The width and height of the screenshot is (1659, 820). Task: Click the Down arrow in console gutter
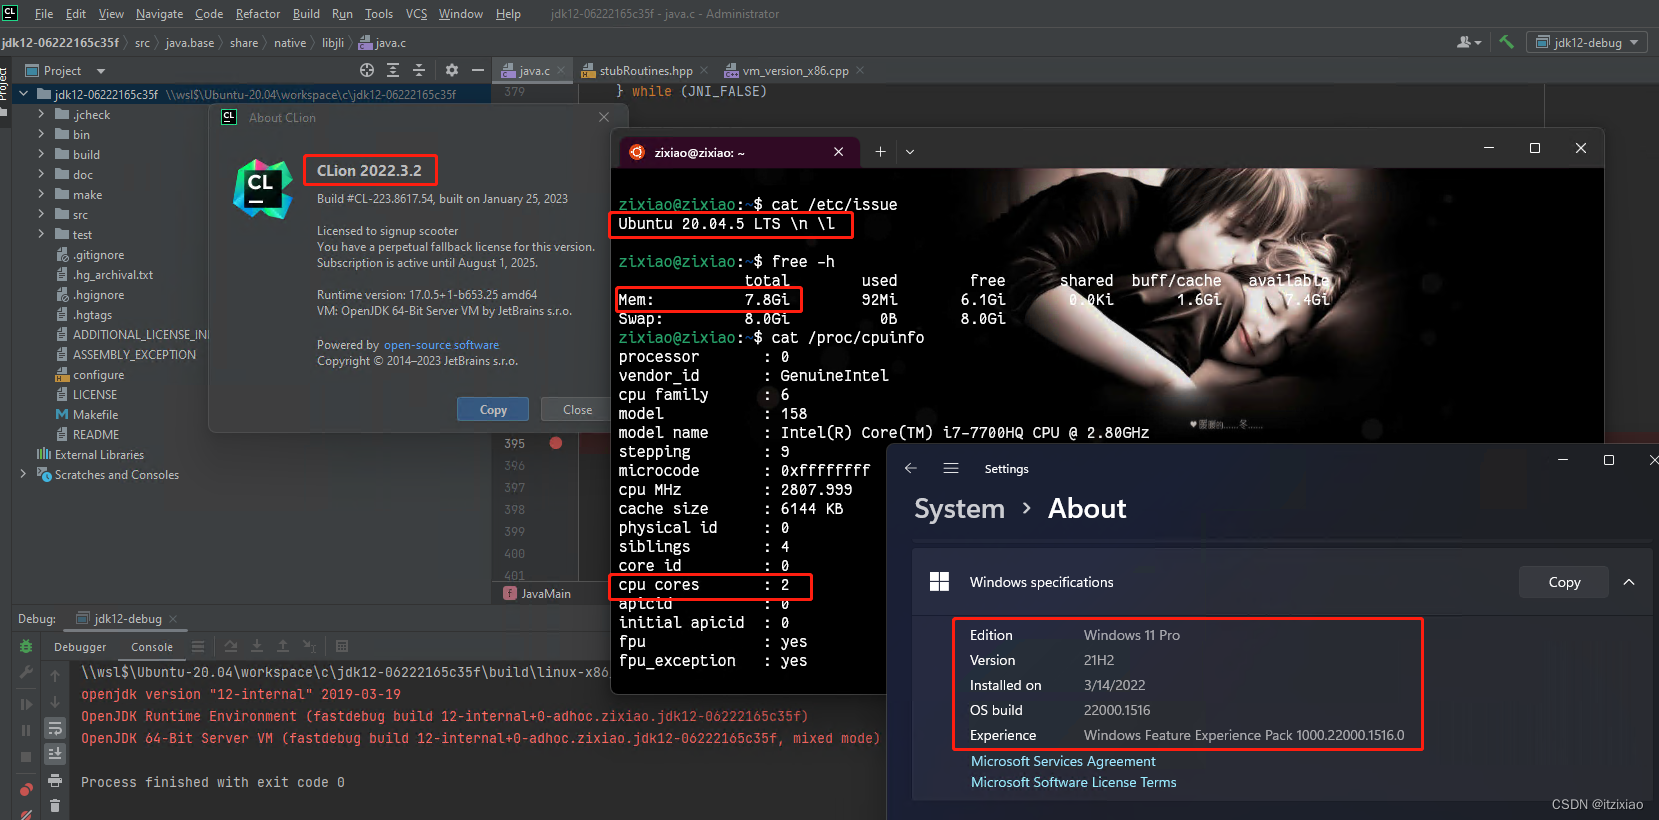click(55, 702)
